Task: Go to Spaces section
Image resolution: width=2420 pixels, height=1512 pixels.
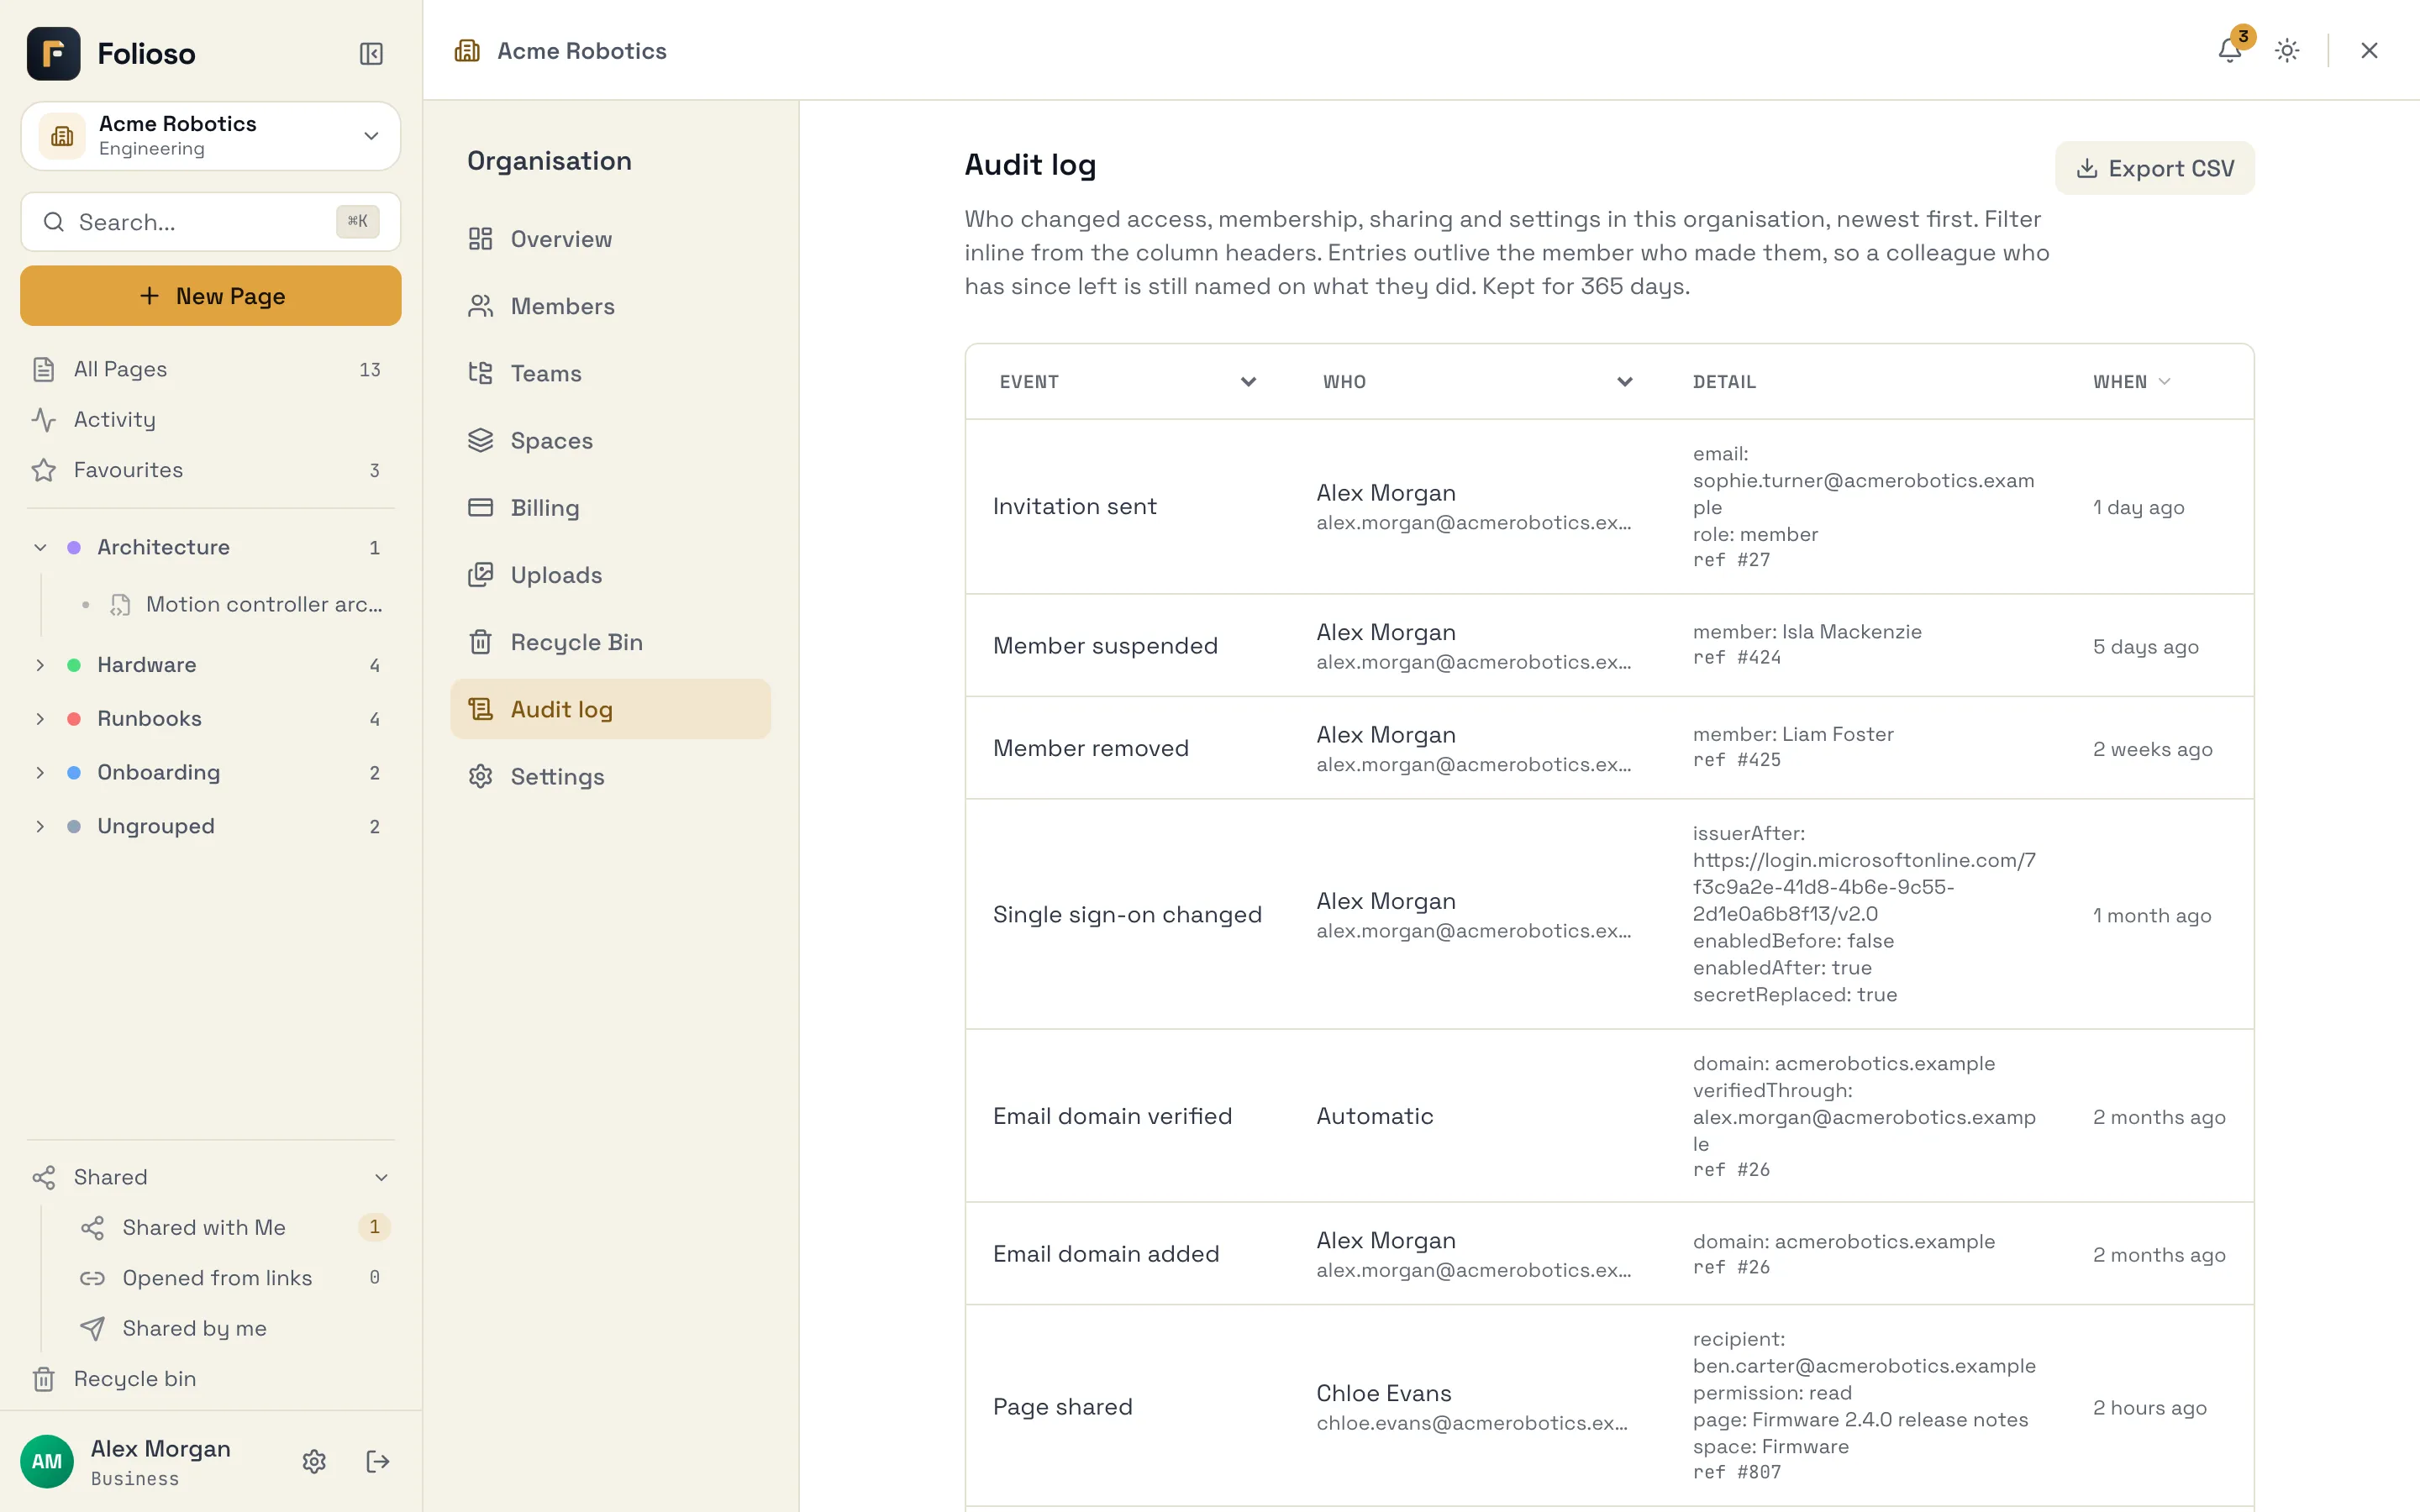Action: (x=610, y=440)
